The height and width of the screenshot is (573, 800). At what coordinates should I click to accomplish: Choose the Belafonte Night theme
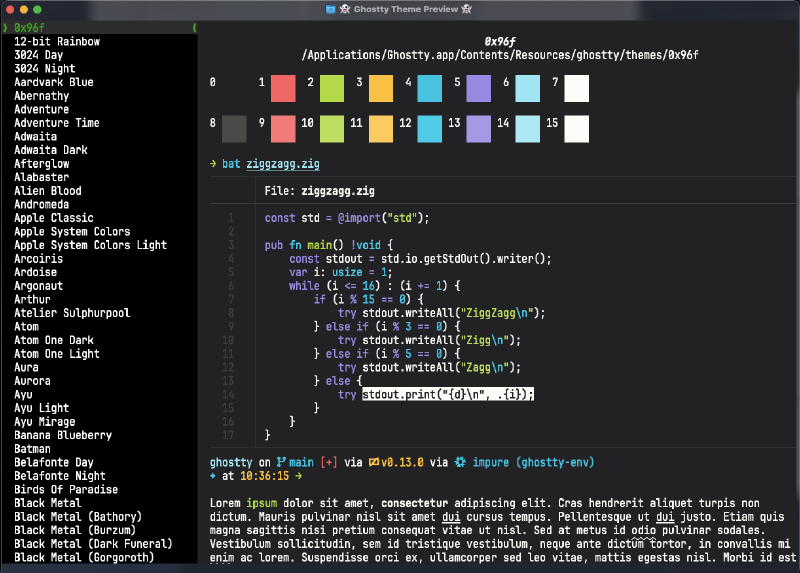coord(60,476)
